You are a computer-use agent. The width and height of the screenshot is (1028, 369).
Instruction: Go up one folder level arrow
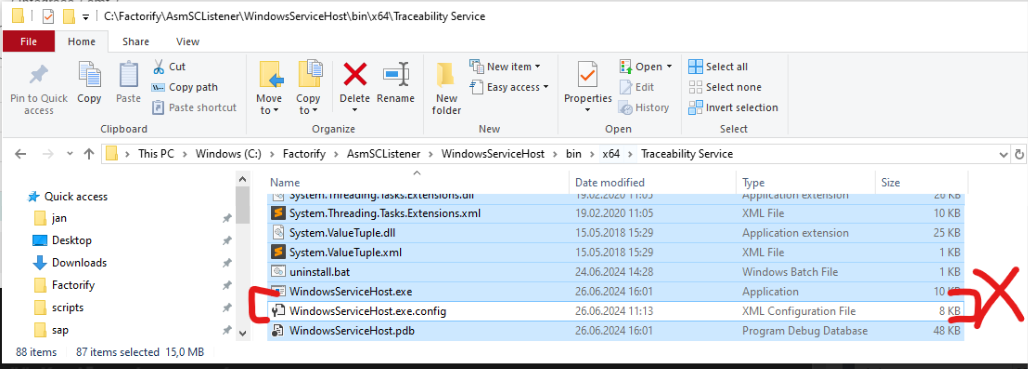point(89,154)
